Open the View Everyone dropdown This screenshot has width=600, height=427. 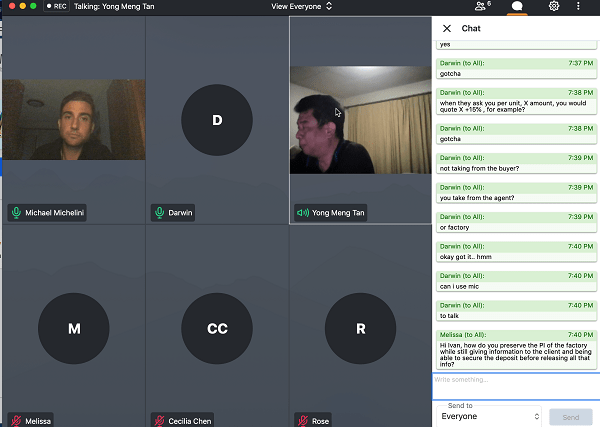pos(302,6)
